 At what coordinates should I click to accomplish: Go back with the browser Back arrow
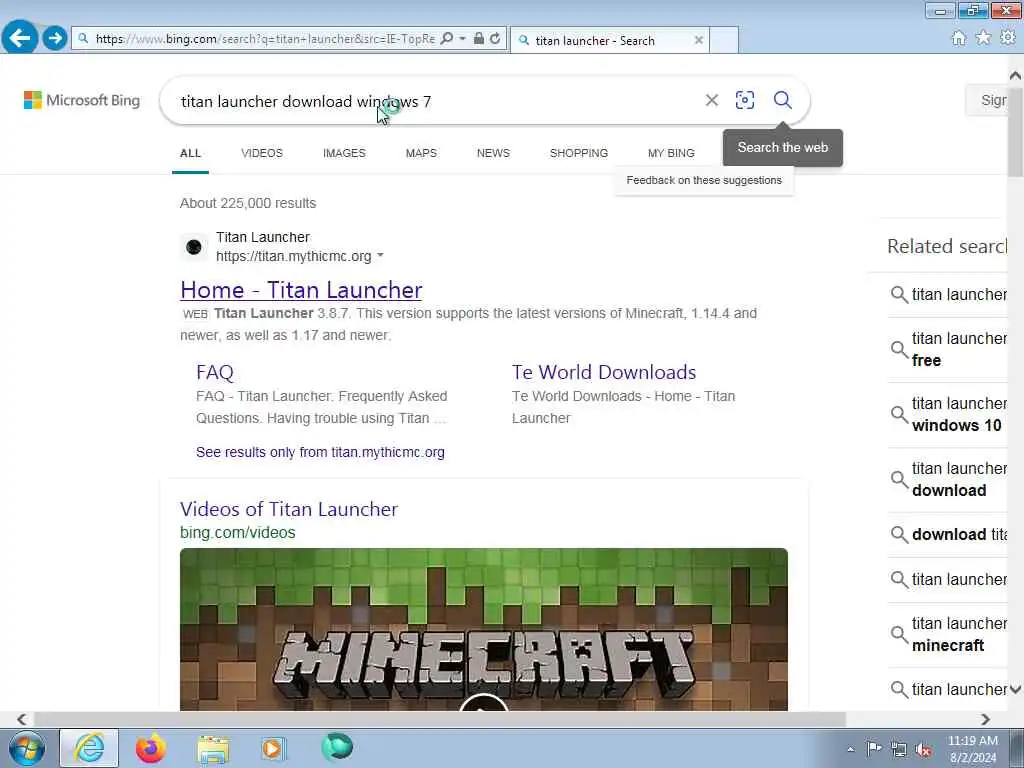pyautogui.click(x=20, y=38)
